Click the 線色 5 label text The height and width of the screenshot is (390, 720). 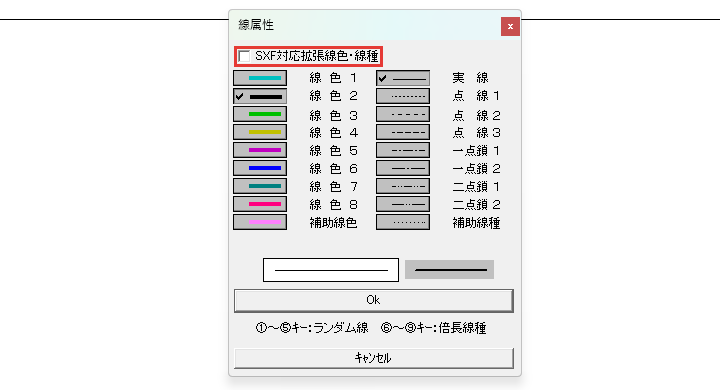(x=333, y=151)
